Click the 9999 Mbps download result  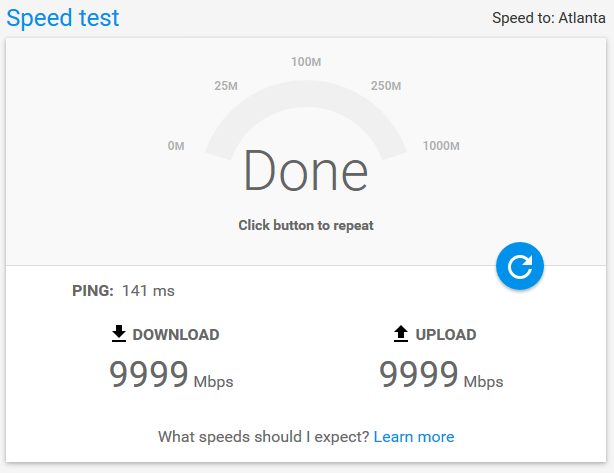[x=171, y=374]
